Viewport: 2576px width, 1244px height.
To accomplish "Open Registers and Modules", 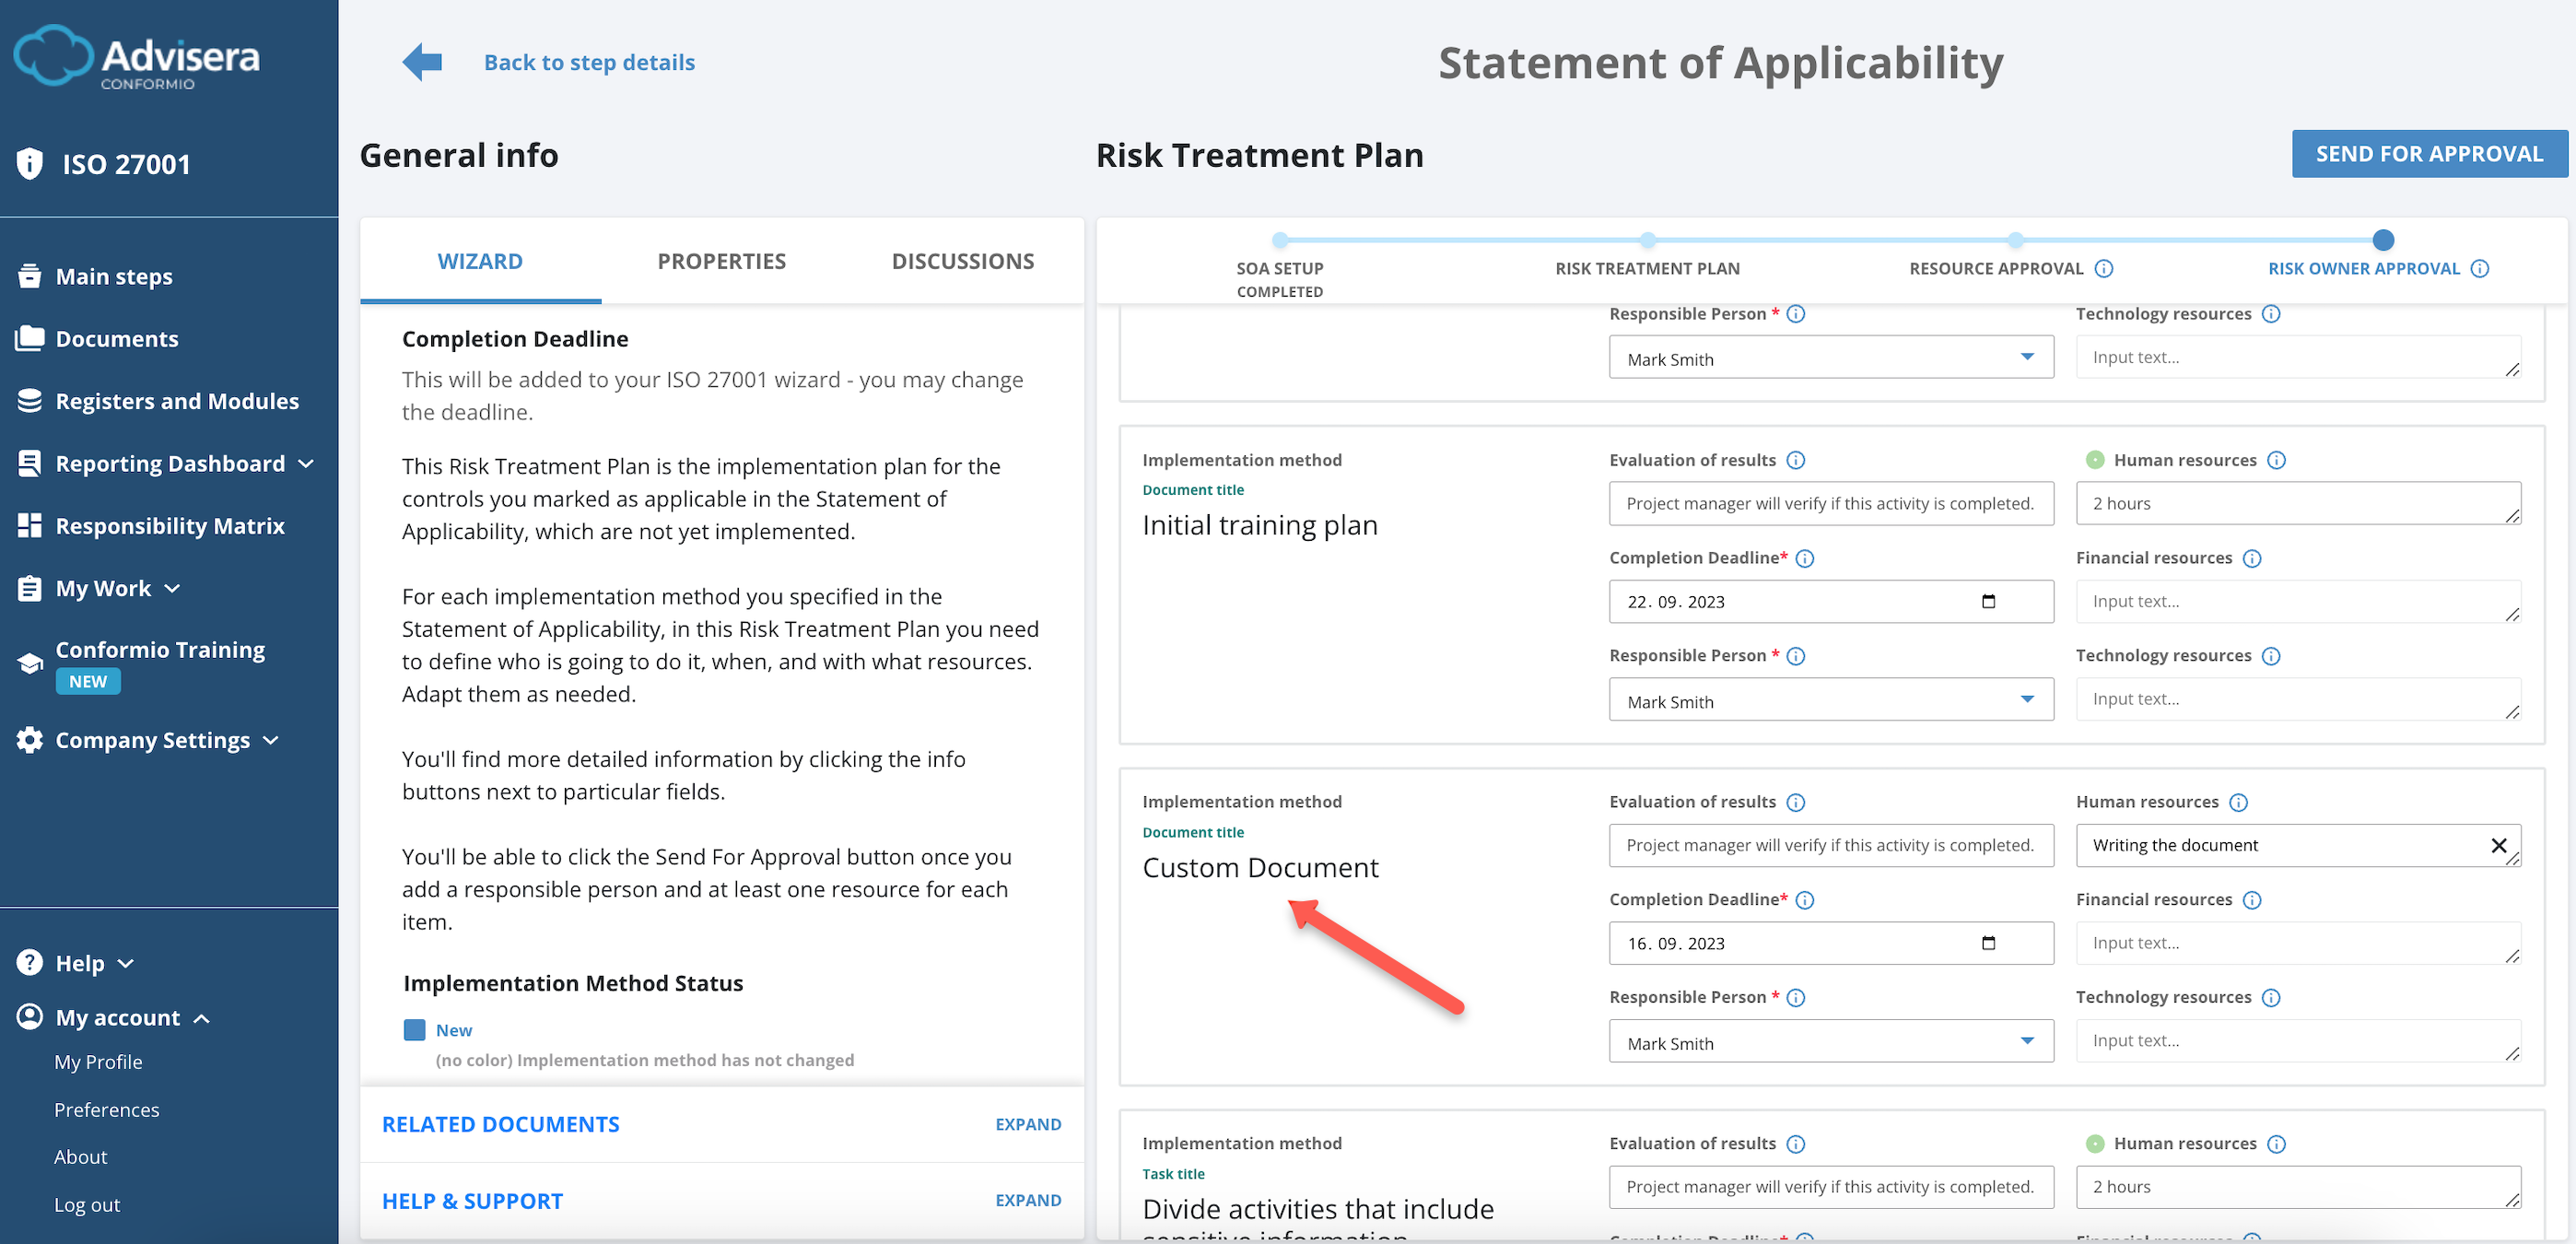I will pyautogui.click(x=178, y=400).
